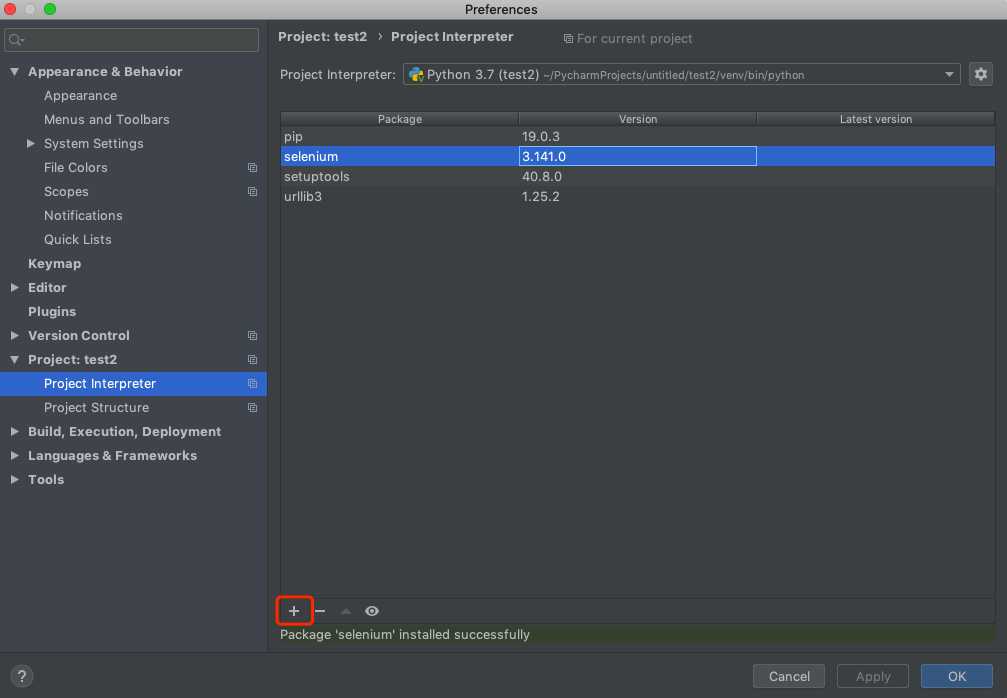This screenshot has width=1007, height=698.
Task: Open Plugins settings
Action: click(x=52, y=311)
